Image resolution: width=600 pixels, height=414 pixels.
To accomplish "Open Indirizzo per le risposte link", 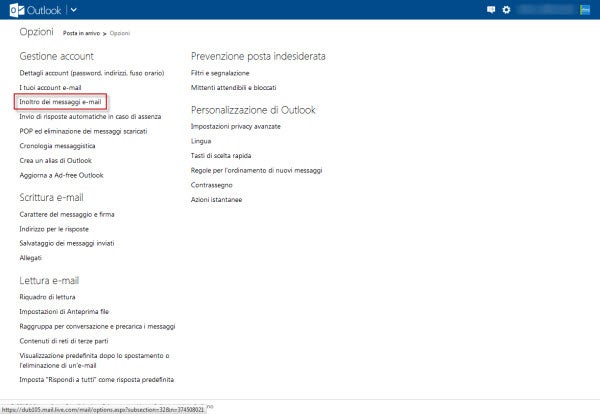I will point(54,229).
